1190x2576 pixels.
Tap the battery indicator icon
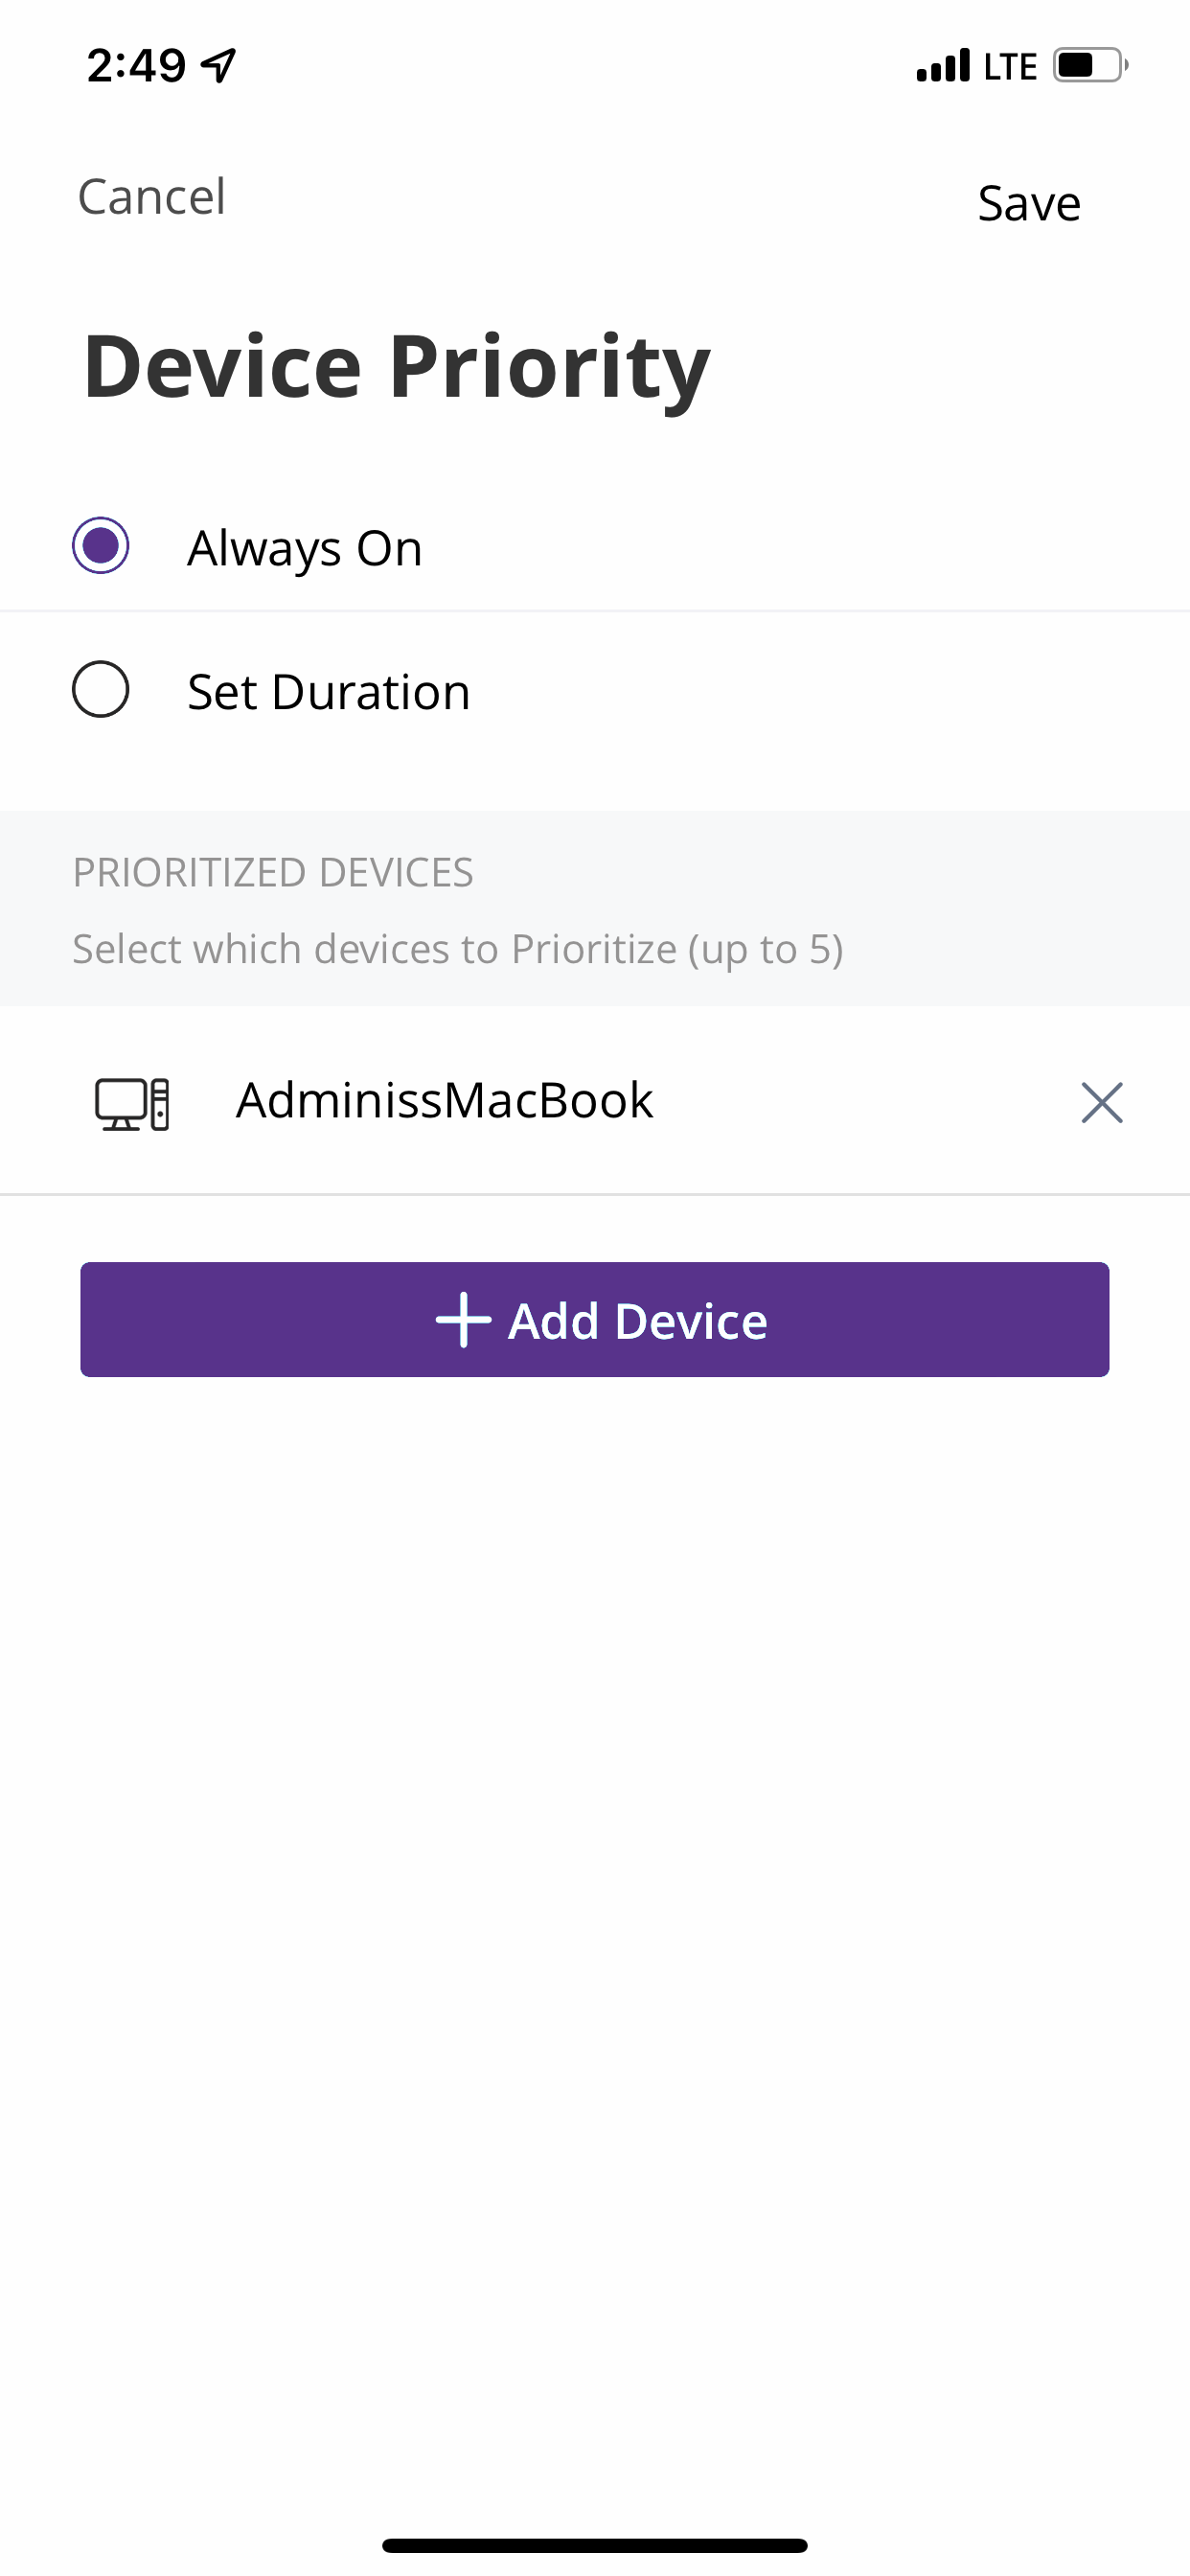(1090, 65)
